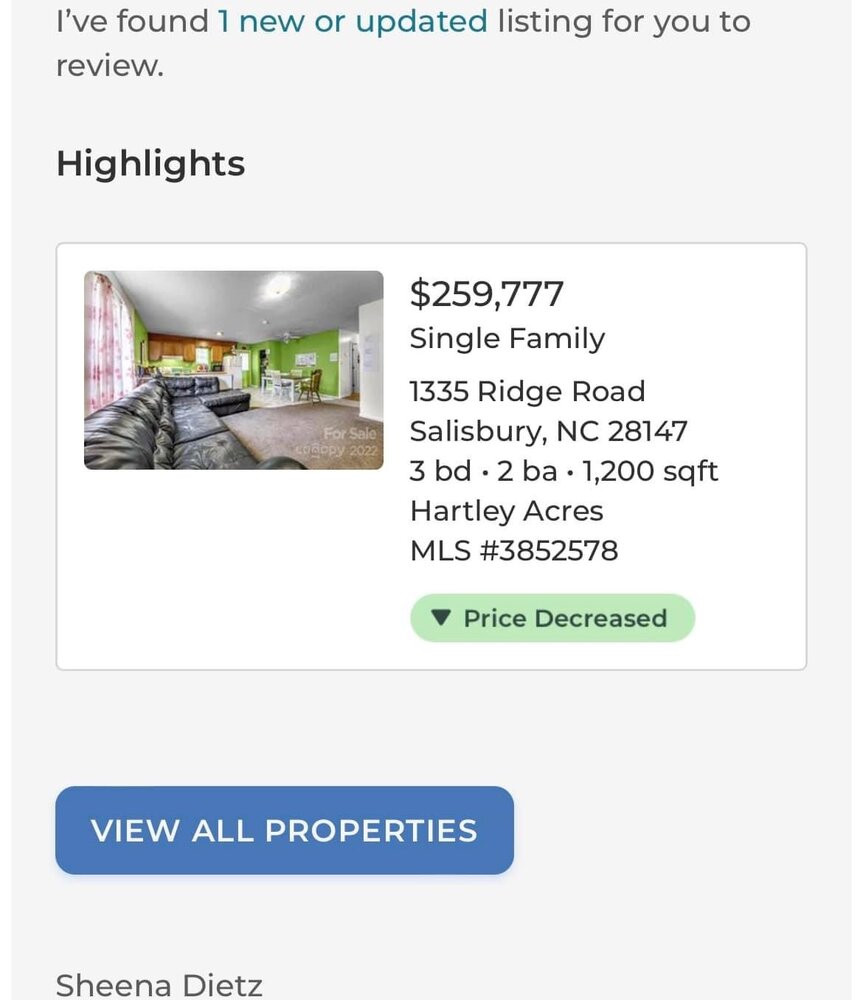Click the Single Family property type

click(507, 339)
